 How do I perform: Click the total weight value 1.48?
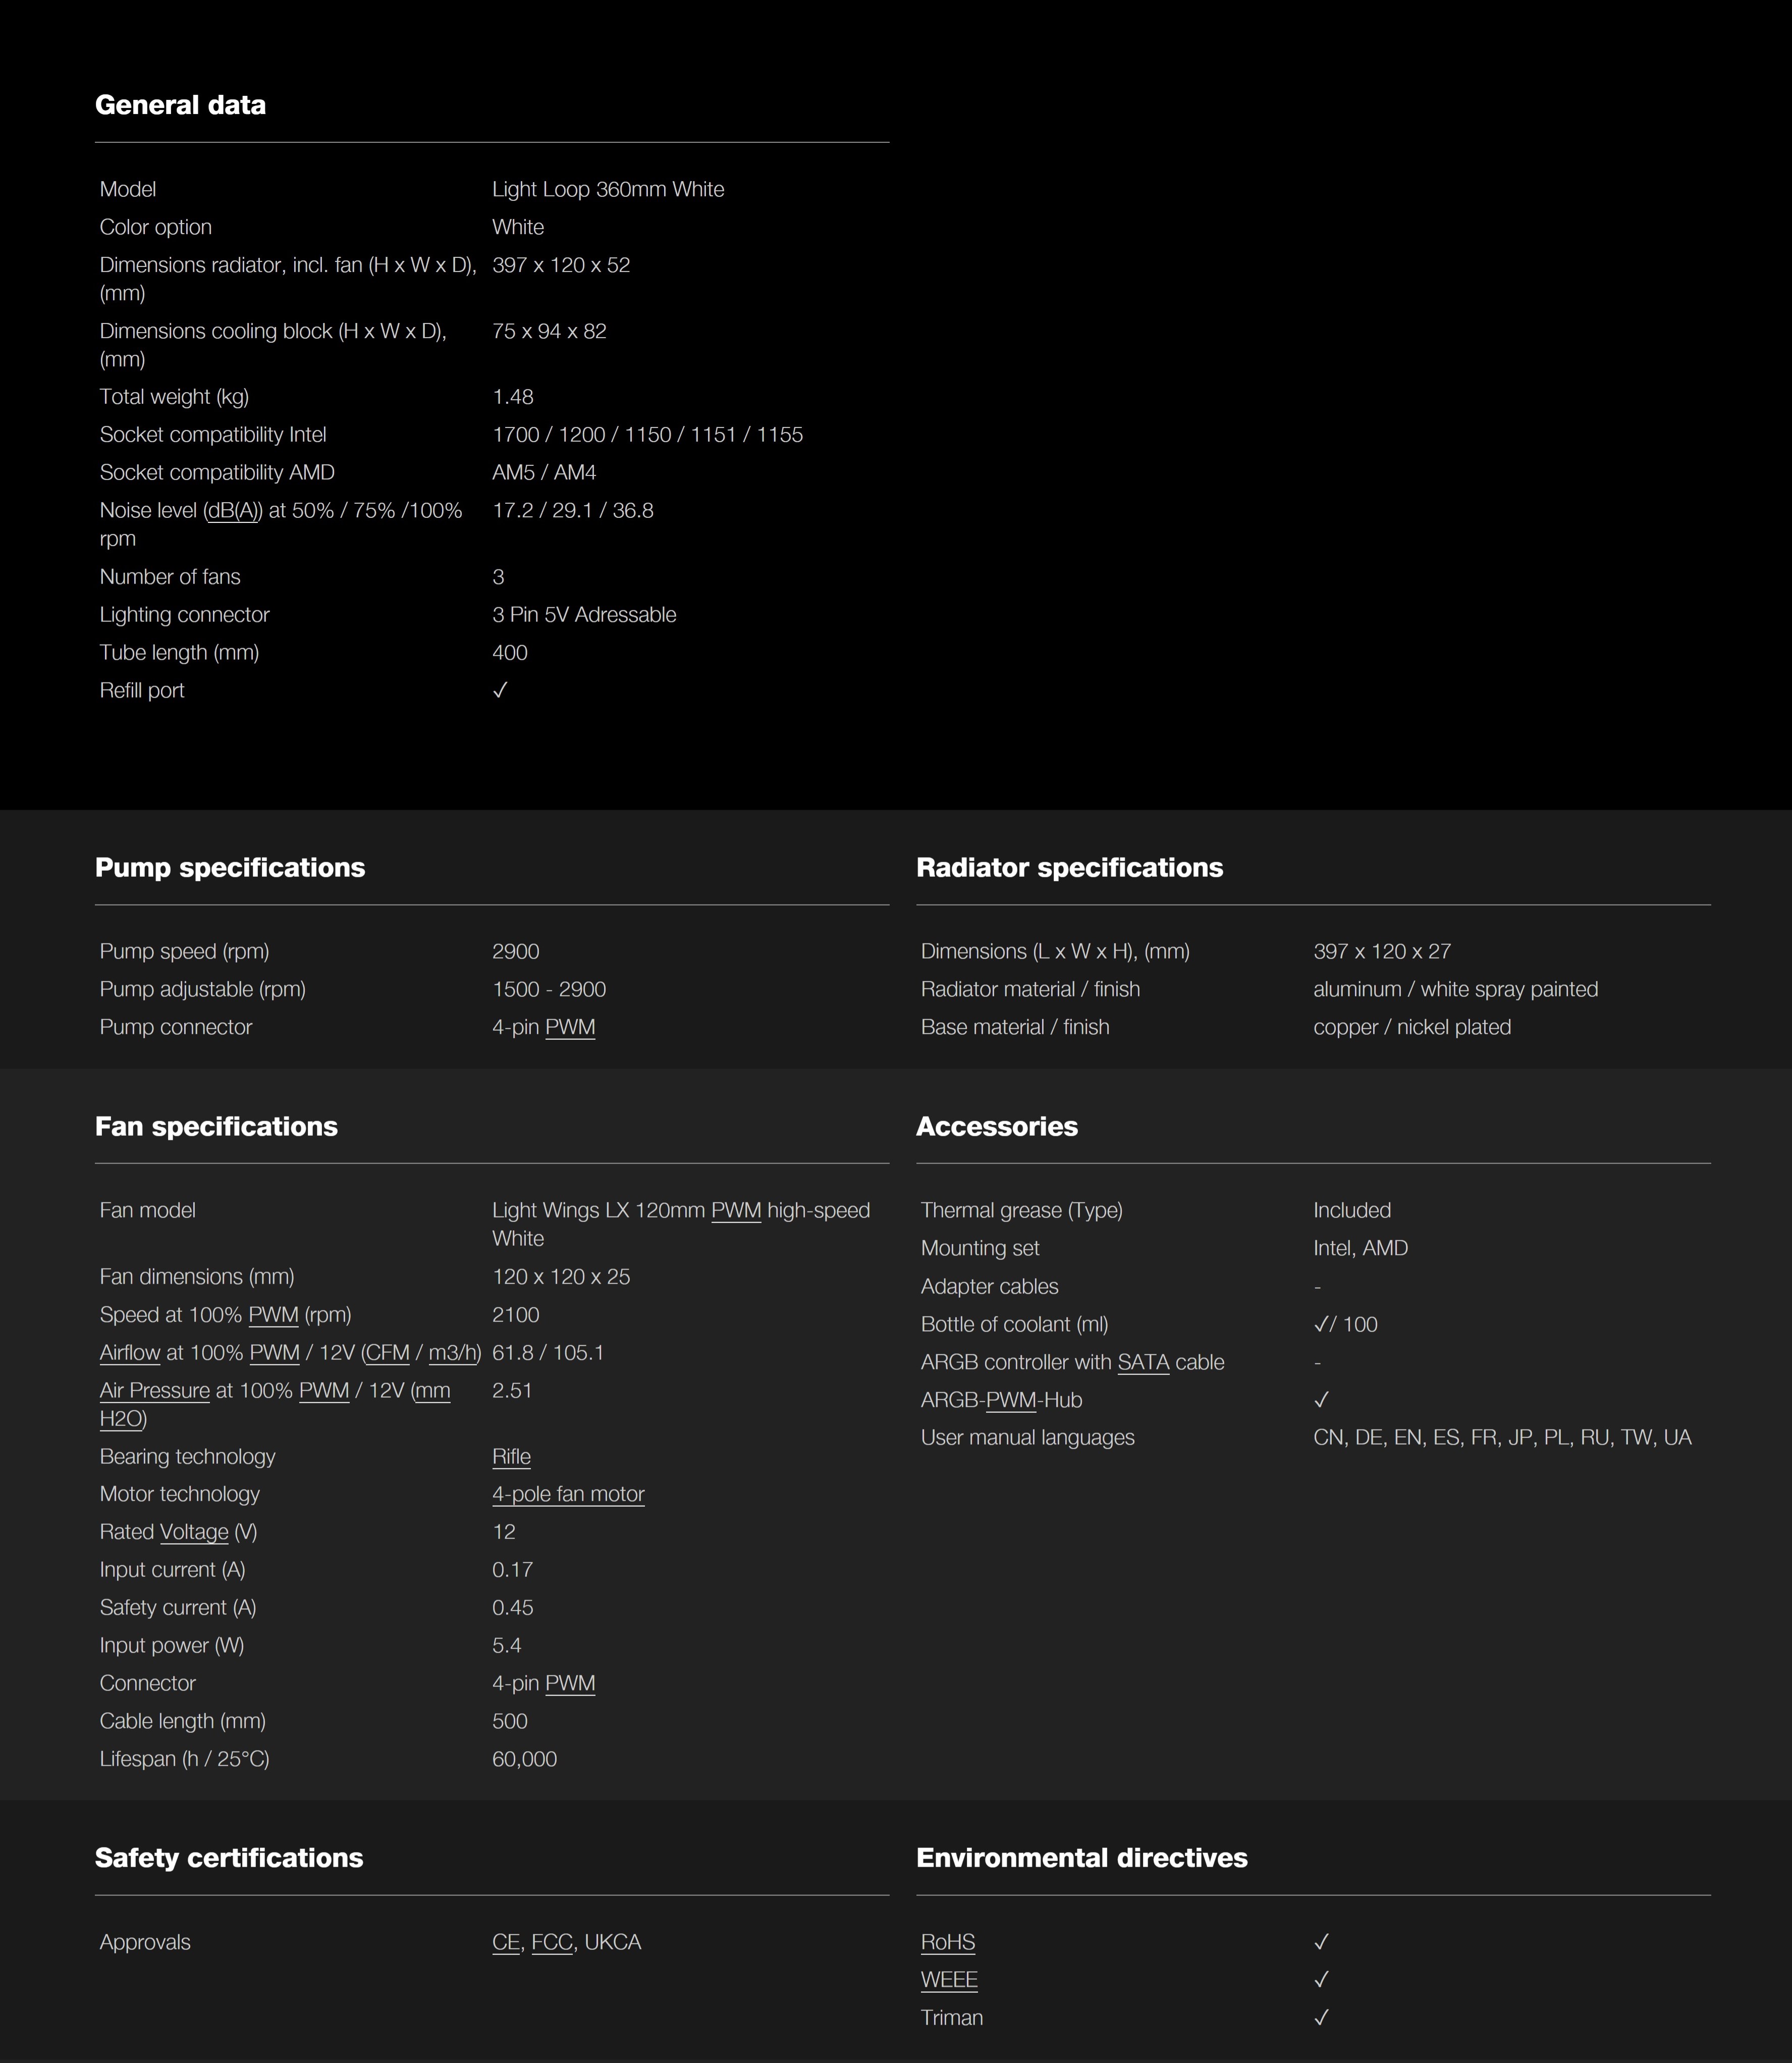click(x=513, y=397)
